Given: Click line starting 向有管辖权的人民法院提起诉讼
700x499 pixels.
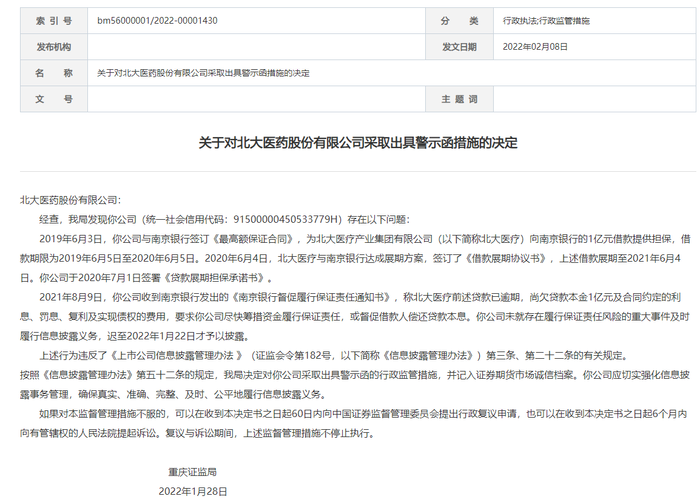Looking at the screenshot, I should pos(197,433).
